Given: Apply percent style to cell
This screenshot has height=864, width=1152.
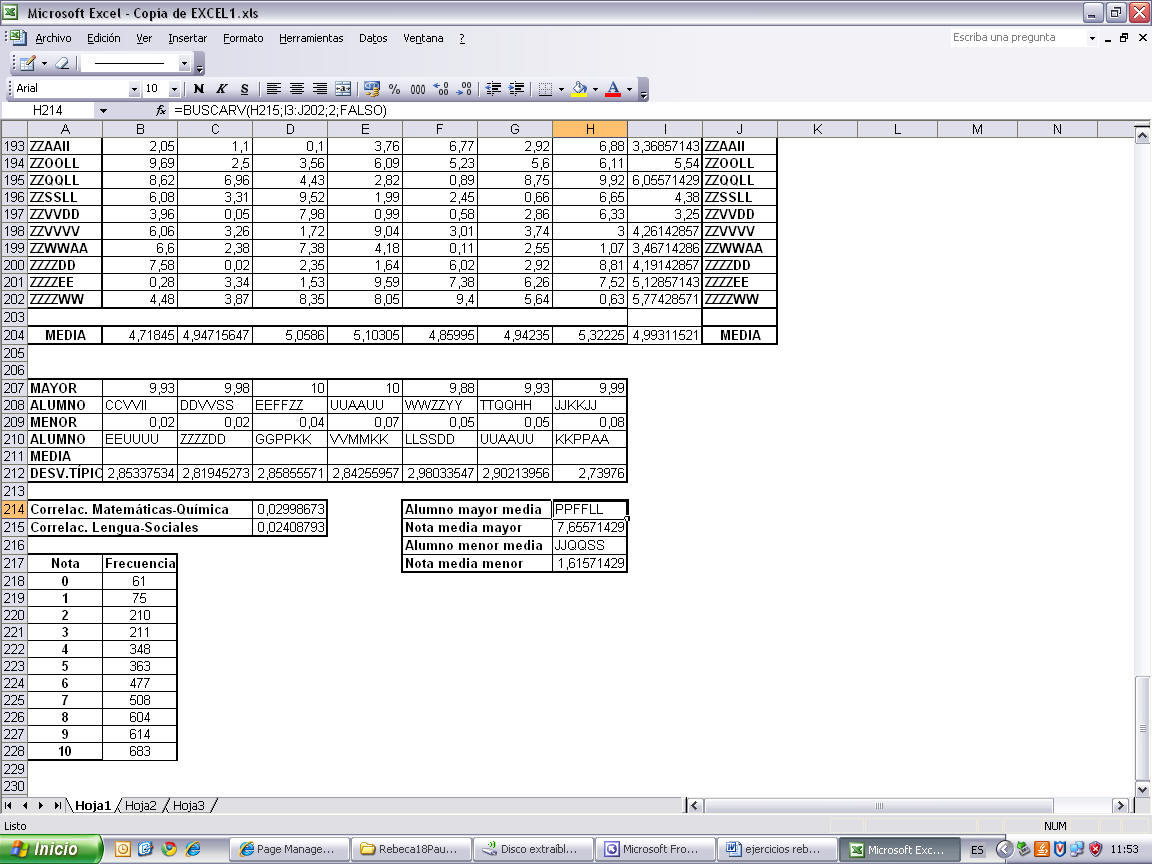Looking at the screenshot, I should pyautogui.click(x=394, y=89).
